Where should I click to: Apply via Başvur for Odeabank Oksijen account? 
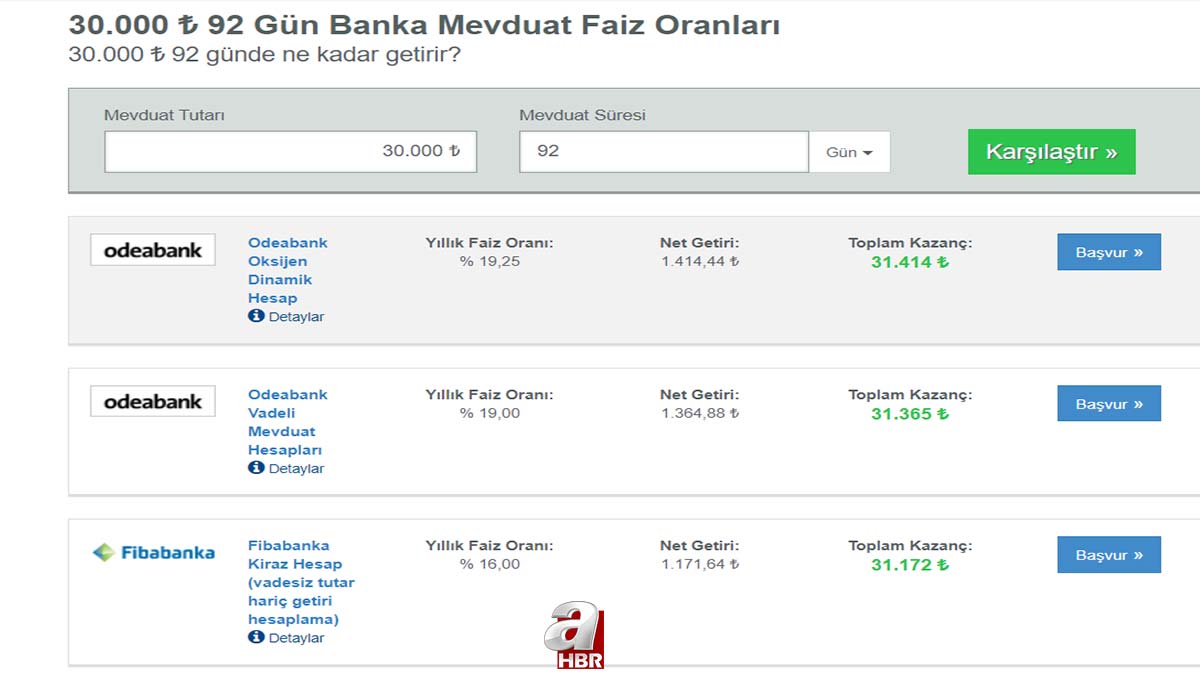tap(1108, 252)
